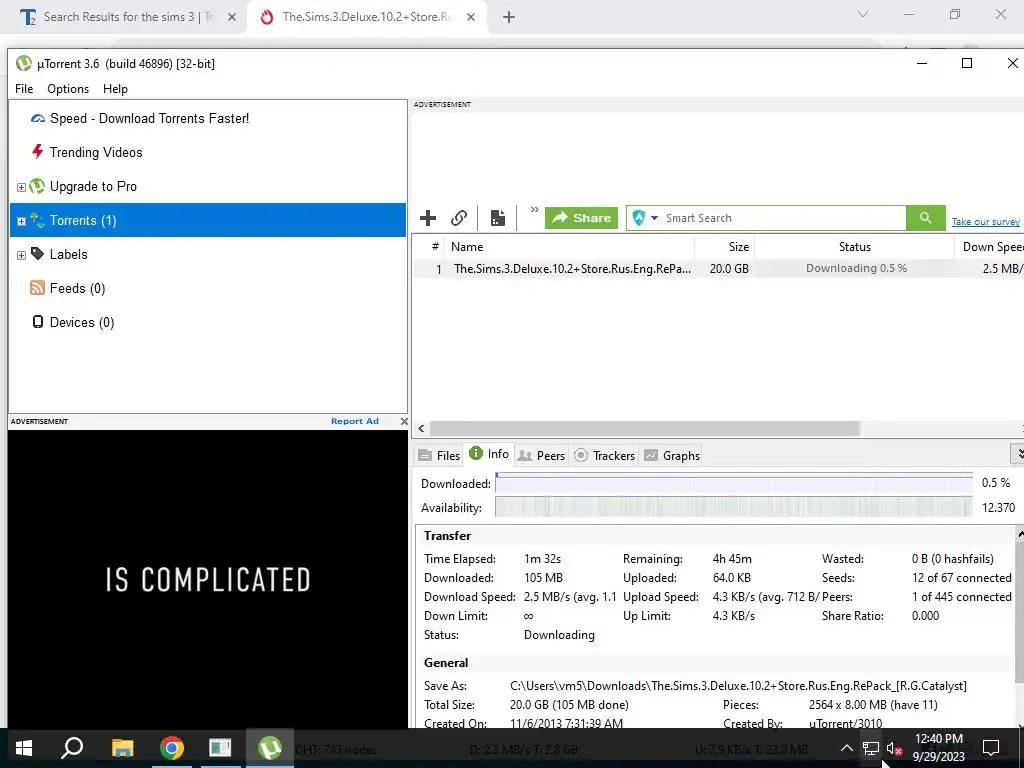Open the browser tab search chevron
The height and width of the screenshot is (768, 1024).
862,14
